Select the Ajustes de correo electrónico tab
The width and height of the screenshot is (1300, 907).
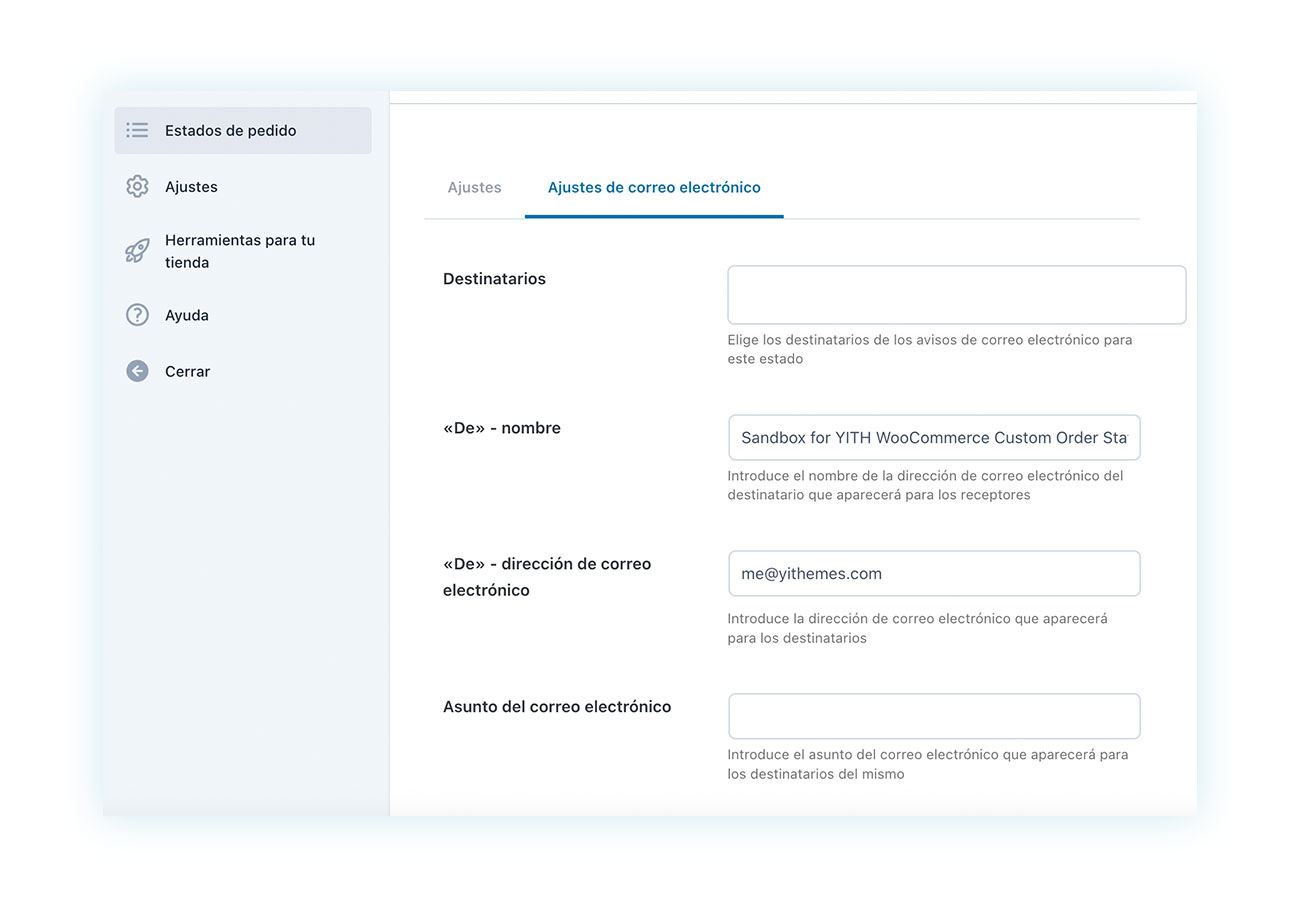pos(654,187)
